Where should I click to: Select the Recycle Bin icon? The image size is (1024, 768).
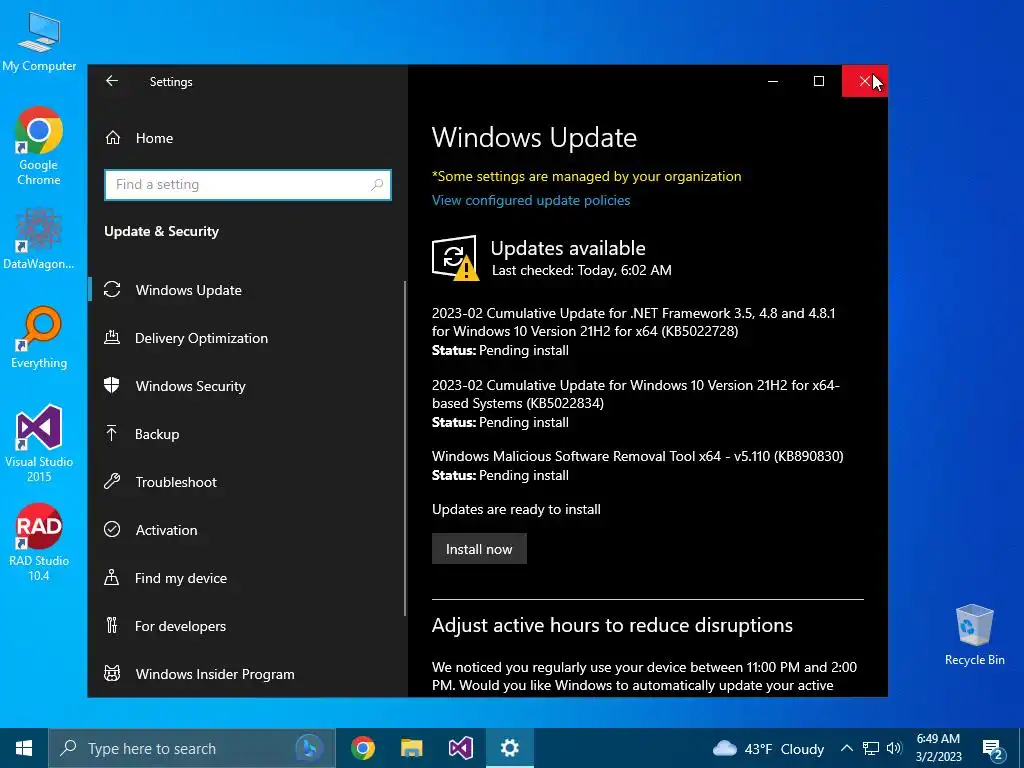974,635
